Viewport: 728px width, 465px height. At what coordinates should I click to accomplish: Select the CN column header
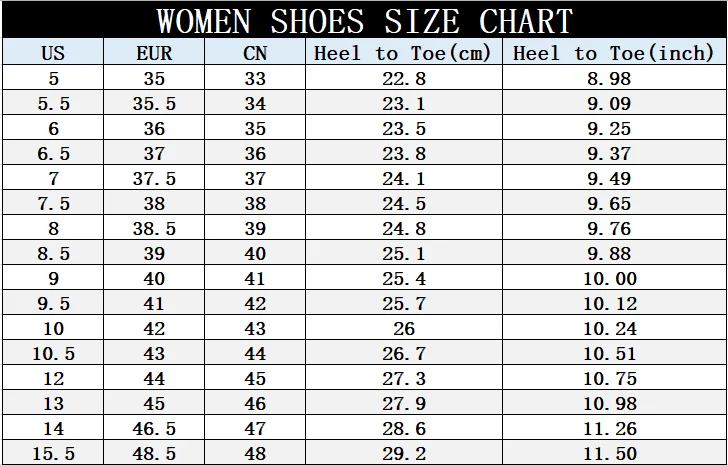pos(255,52)
